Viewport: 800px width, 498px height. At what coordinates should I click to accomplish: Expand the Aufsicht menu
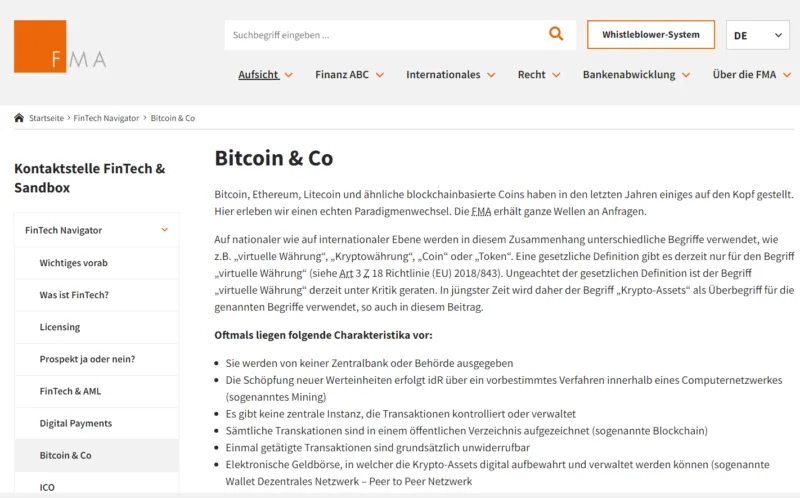point(265,75)
